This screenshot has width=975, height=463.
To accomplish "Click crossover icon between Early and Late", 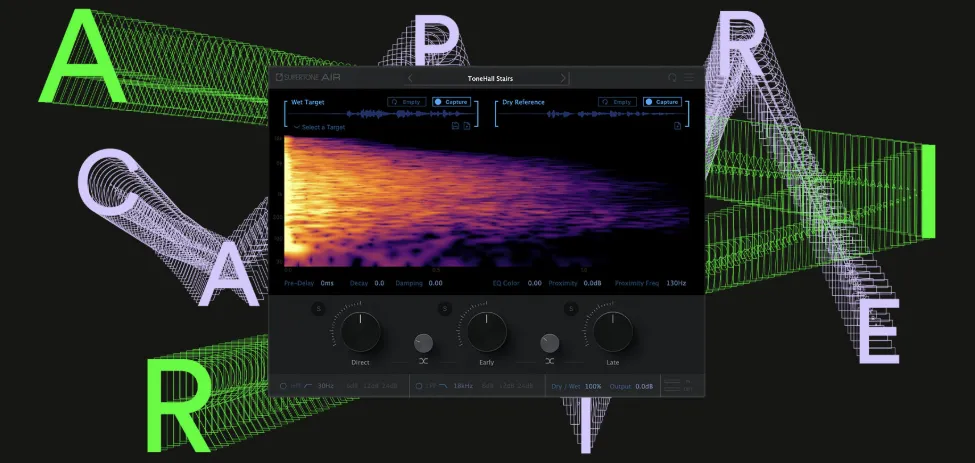I will pos(550,361).
